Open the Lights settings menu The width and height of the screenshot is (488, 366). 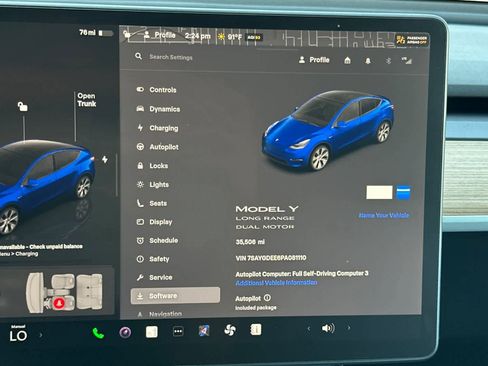(x=153, y=184)
